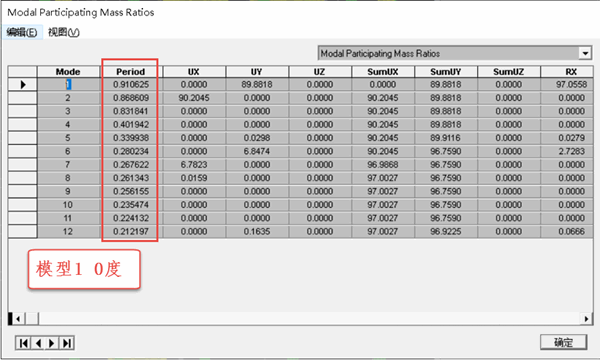The height and width of the screenshot is (360, 600).
Task: Click RX value 2.7283 in Mode 6 row
Action: click(567, 151)
